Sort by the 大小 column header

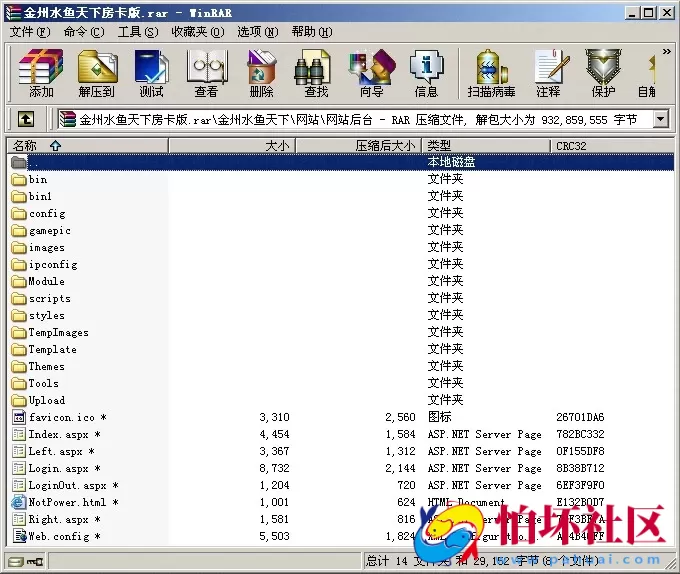click(232, 146)
